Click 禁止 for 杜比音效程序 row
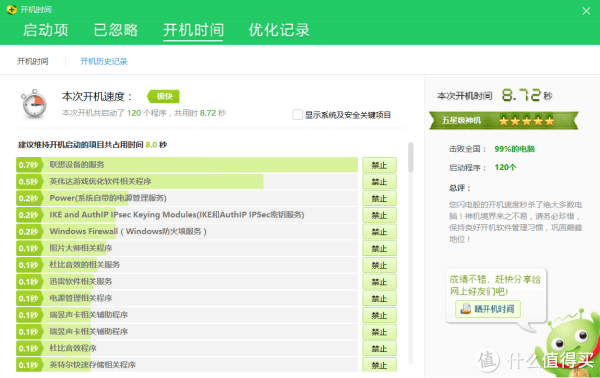The width and height of the screenshot is (600, 378). coord(379,349)
